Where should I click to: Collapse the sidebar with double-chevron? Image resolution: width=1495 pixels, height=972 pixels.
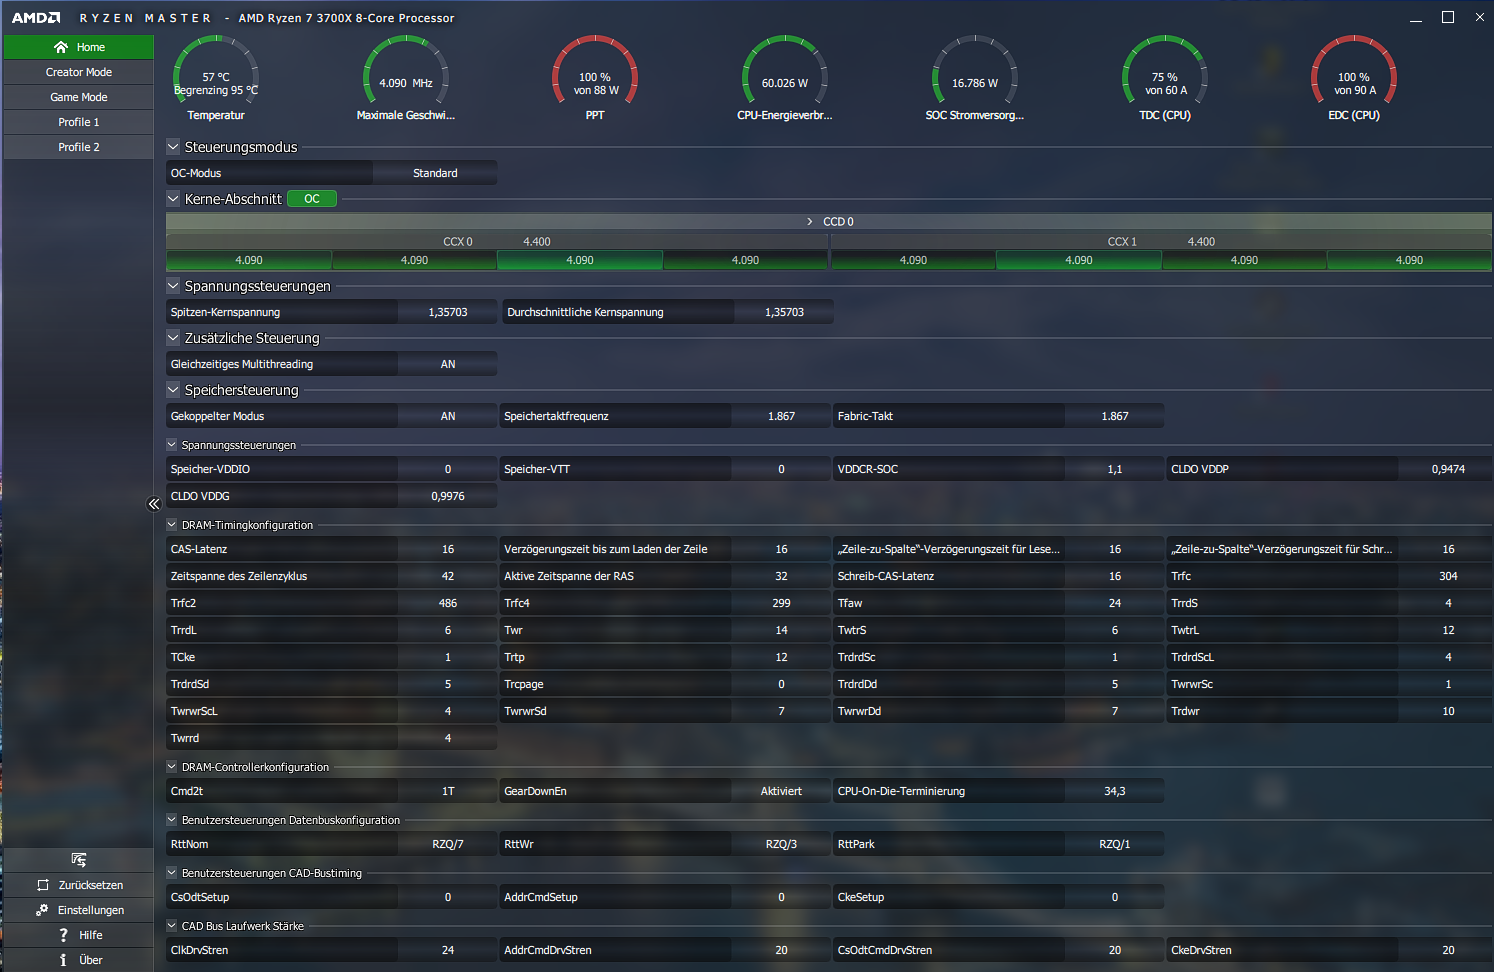(x=154, y=504)
